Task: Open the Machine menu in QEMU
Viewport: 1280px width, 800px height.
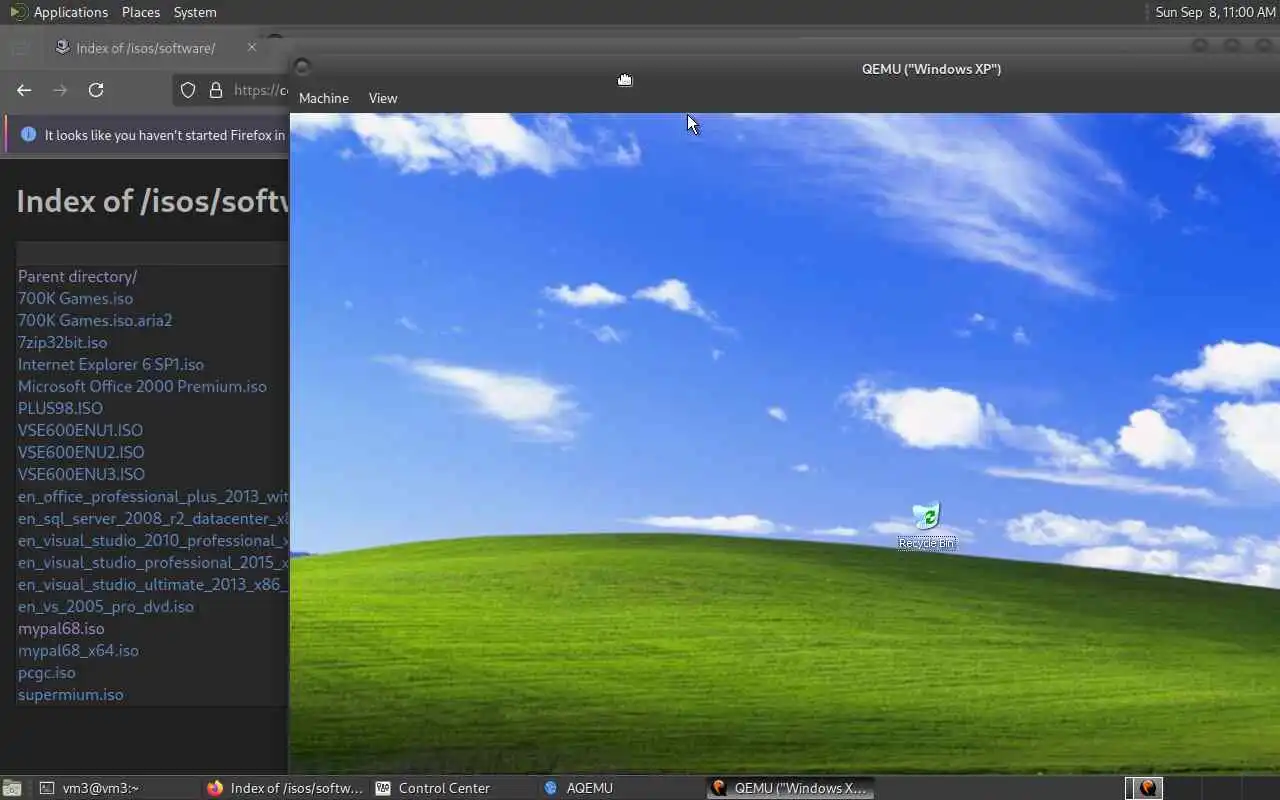Action: (324, 98)
